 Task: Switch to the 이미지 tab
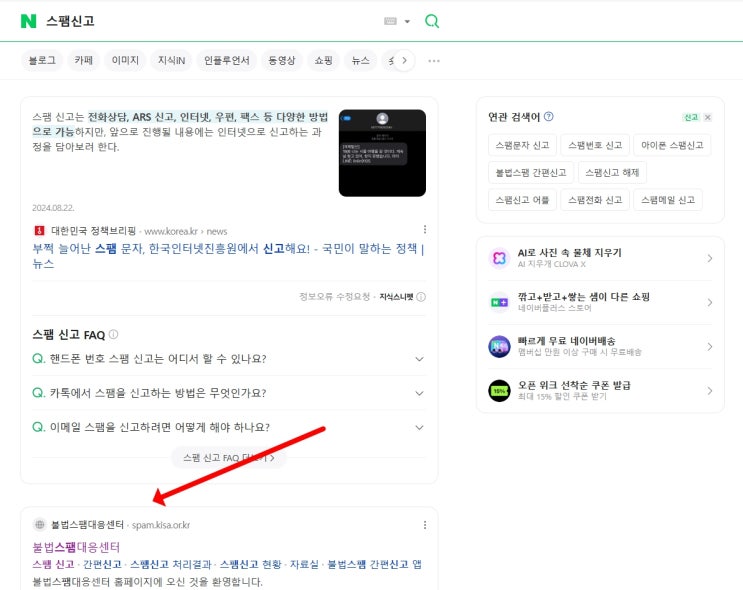(x=125, y=61)
